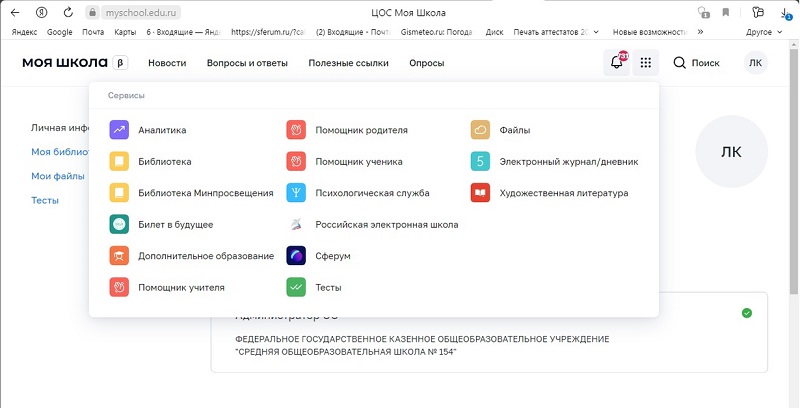The image size is (800, 408).
Task: Open the Новости menu item
Action: tap(167, 63)
